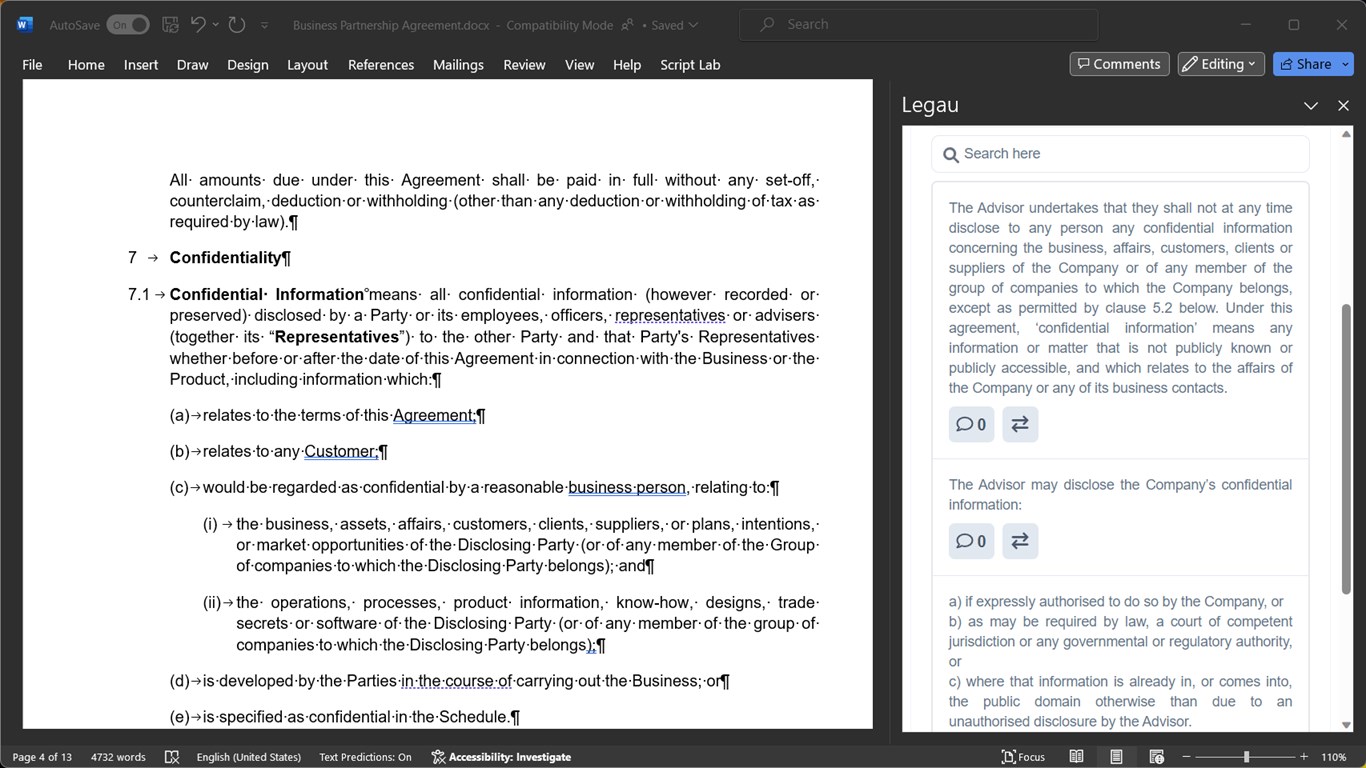Screen dimensions: 1366x768
Task: Click the Share button
Action: [1305, 64]
